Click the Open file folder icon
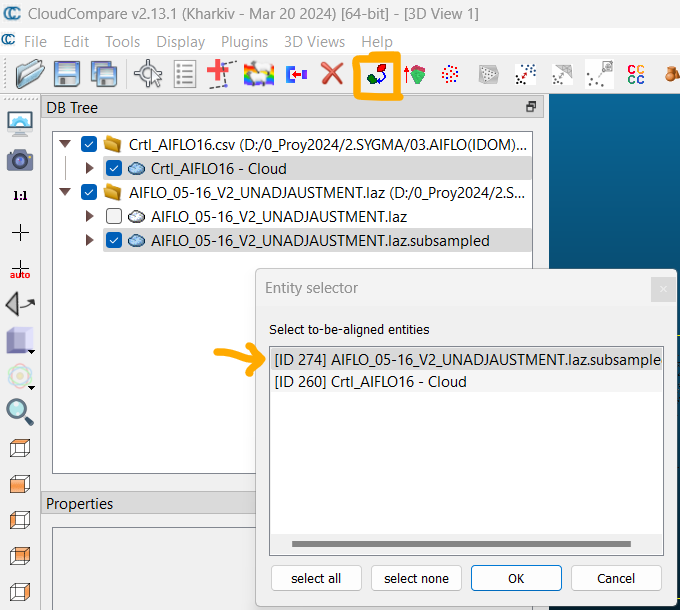The height and width of the screenshot is (610, 680). [x=30, y=74]
